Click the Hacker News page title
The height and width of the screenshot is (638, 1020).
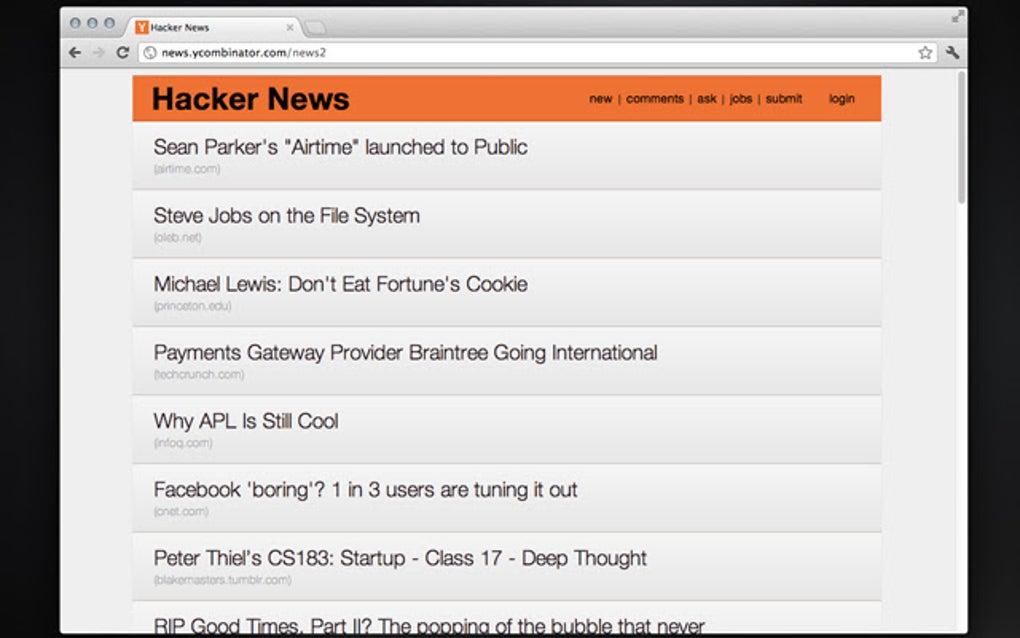(250, 99)
